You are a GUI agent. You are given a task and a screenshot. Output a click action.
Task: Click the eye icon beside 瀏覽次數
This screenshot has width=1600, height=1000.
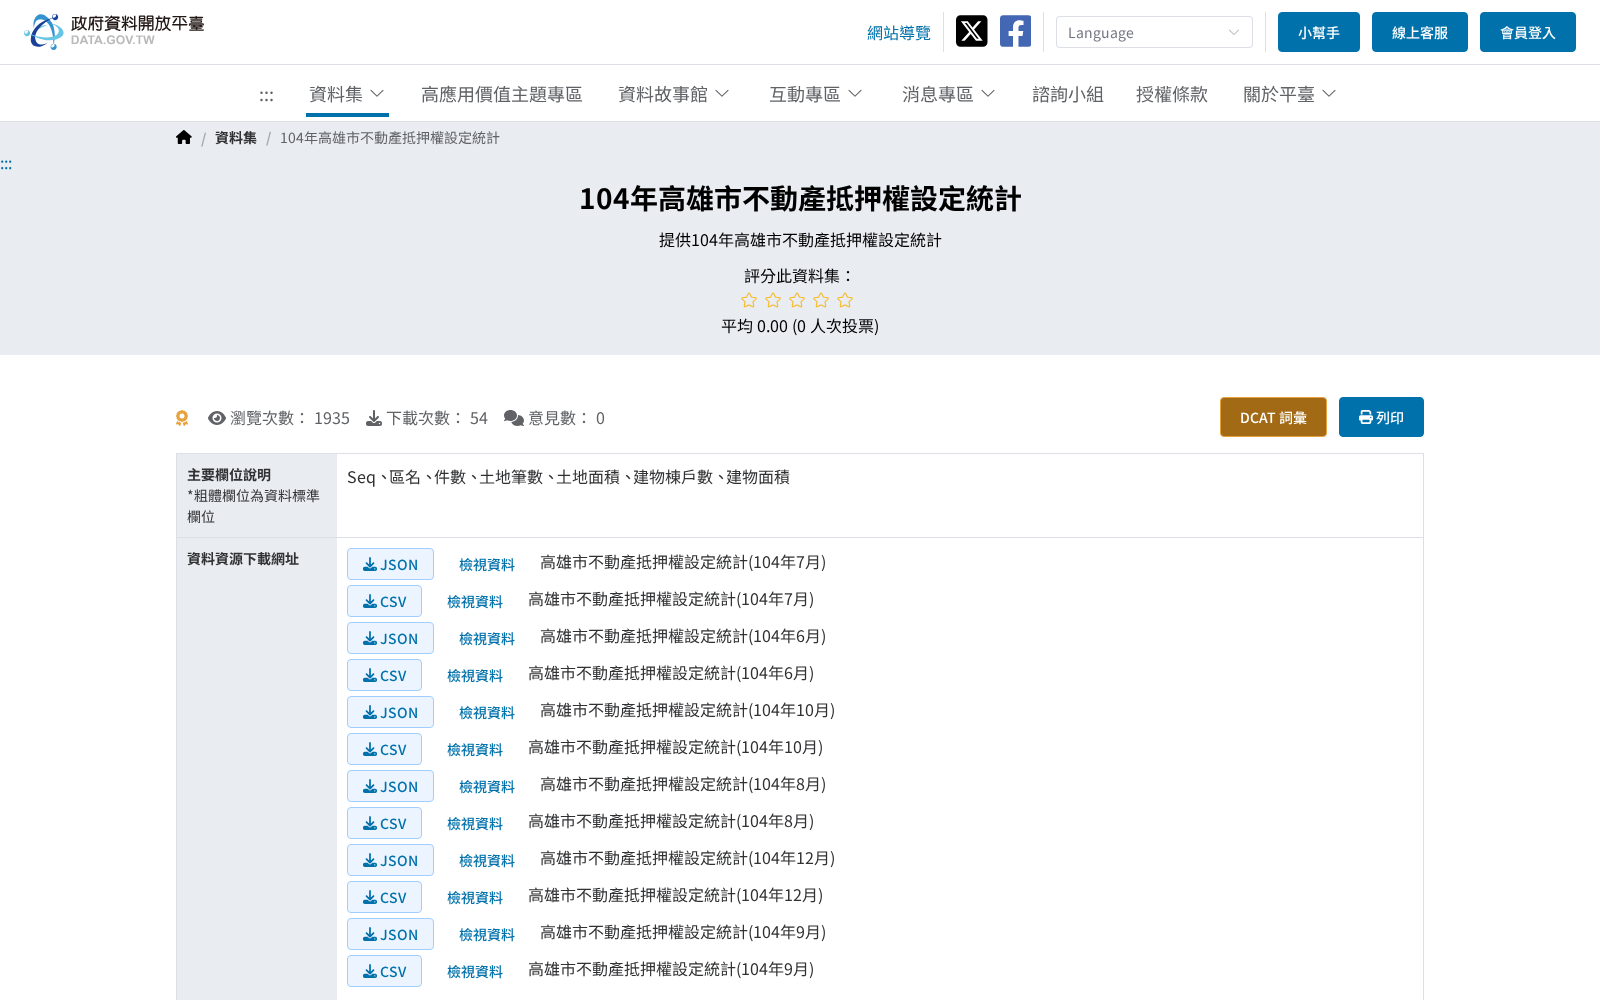pyautogui.click(x=217, y=418)
